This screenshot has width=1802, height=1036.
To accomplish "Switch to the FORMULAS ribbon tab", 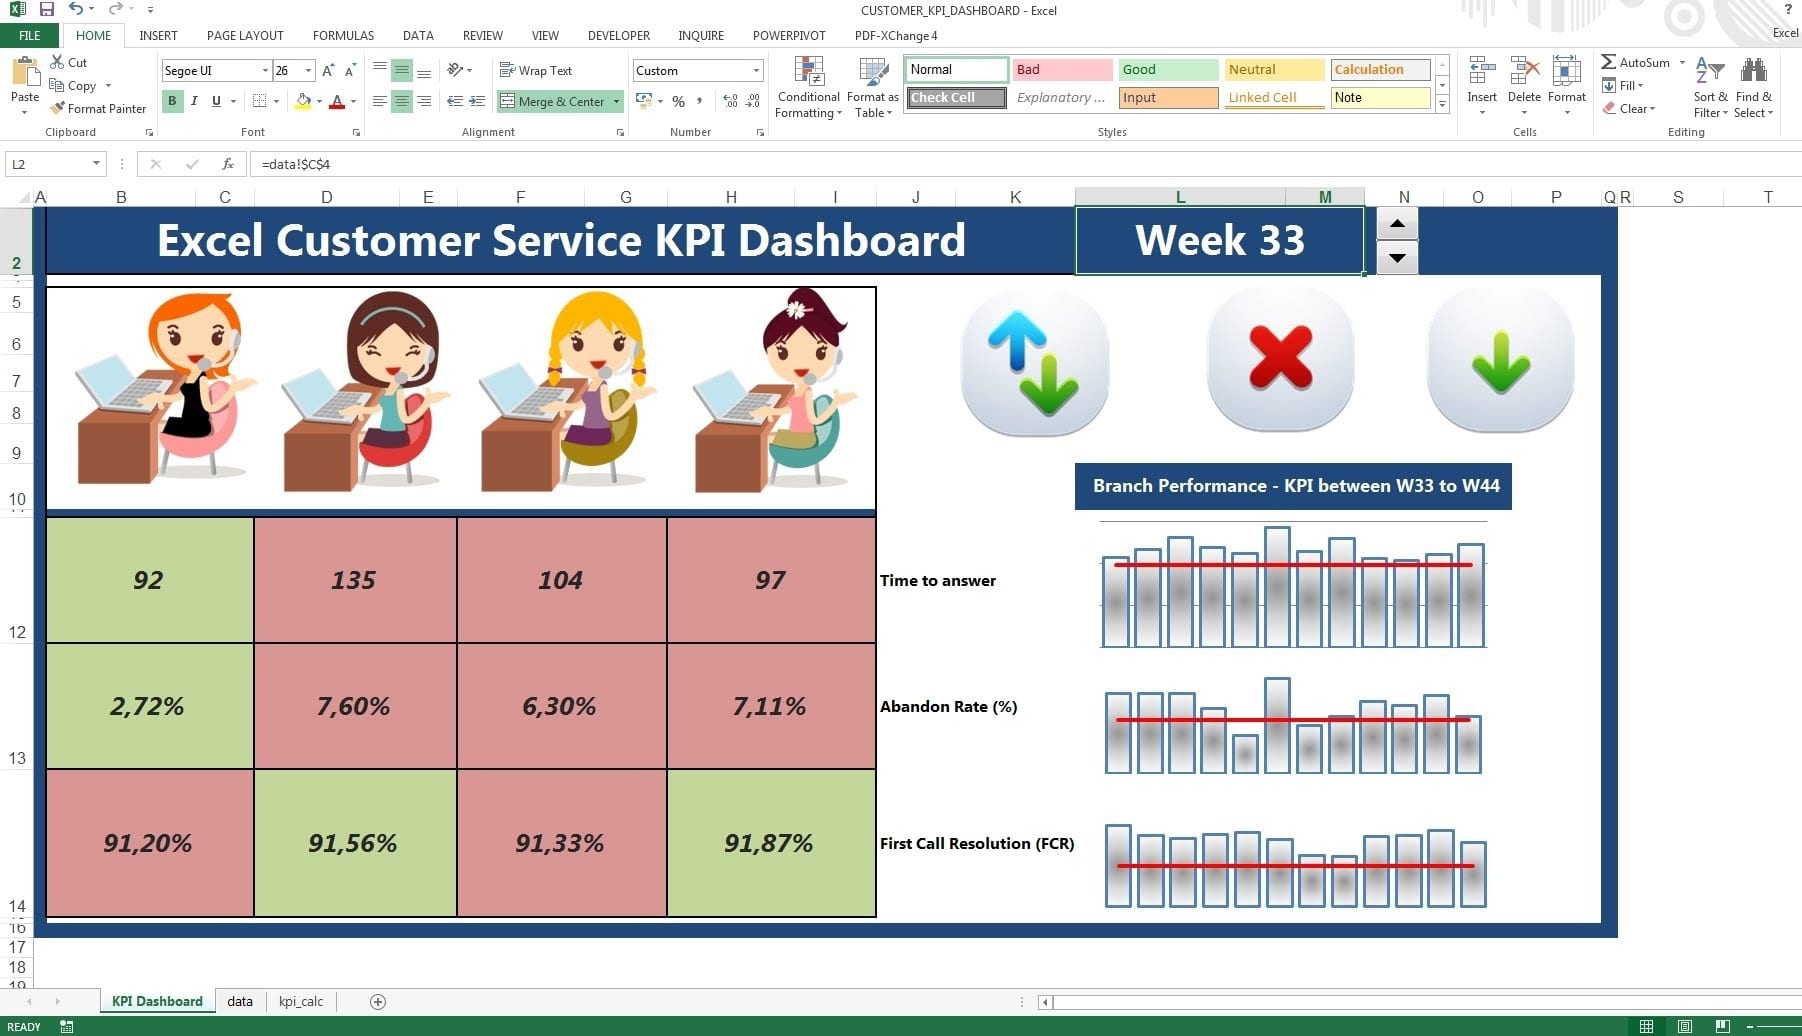I will click(x=343, y=35).
